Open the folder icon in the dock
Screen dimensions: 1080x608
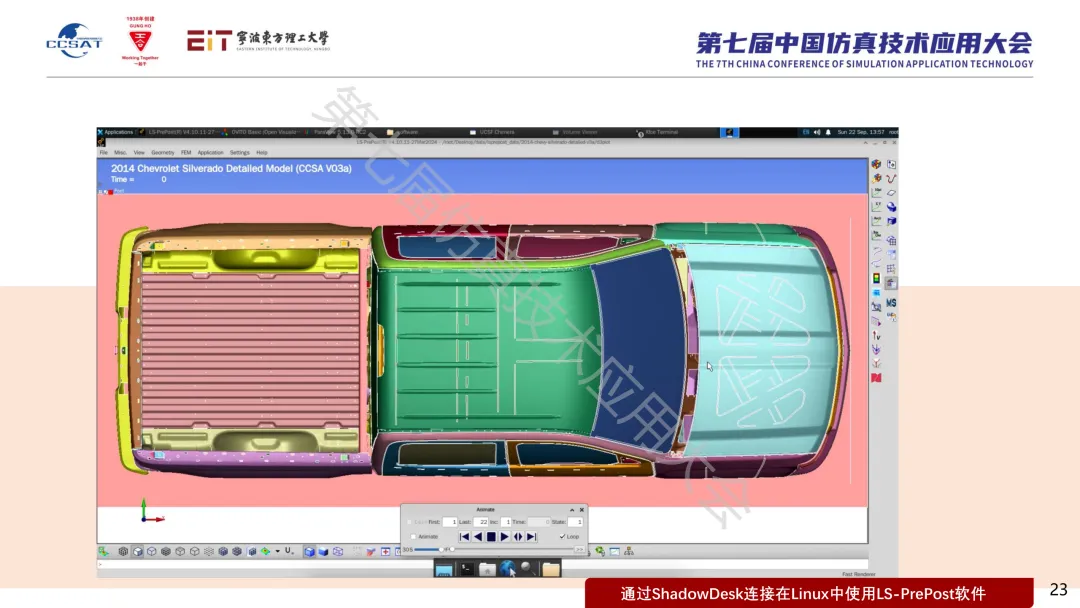click(550, 569)
